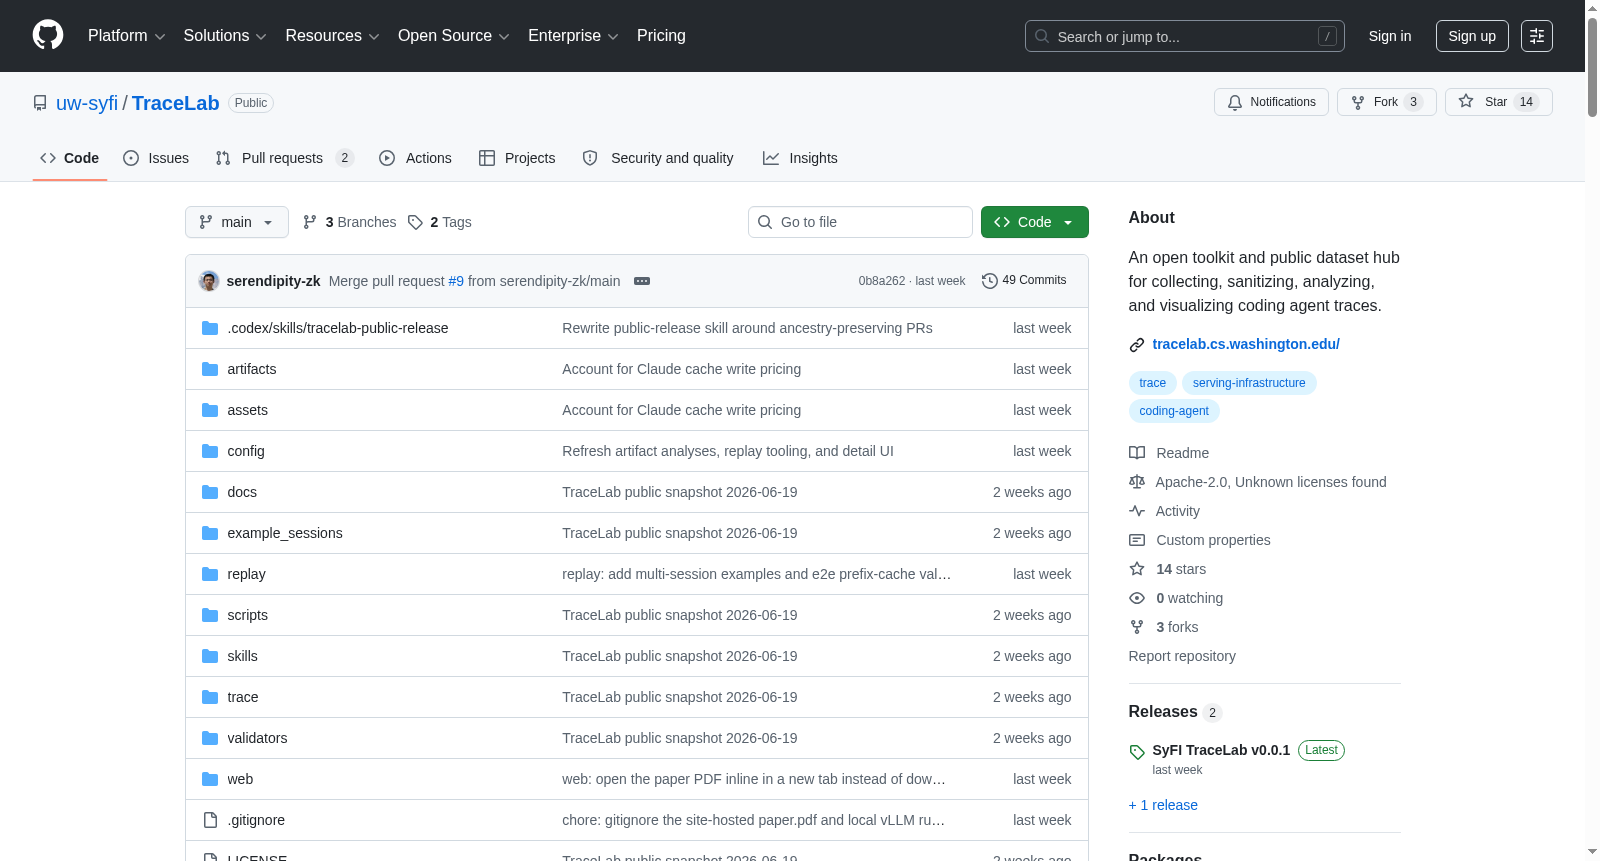The width and height of the screenshot is (1600, 861).
Task: Open the .codex/skills/tracelab-public-release folder
Action: [337, 328]
